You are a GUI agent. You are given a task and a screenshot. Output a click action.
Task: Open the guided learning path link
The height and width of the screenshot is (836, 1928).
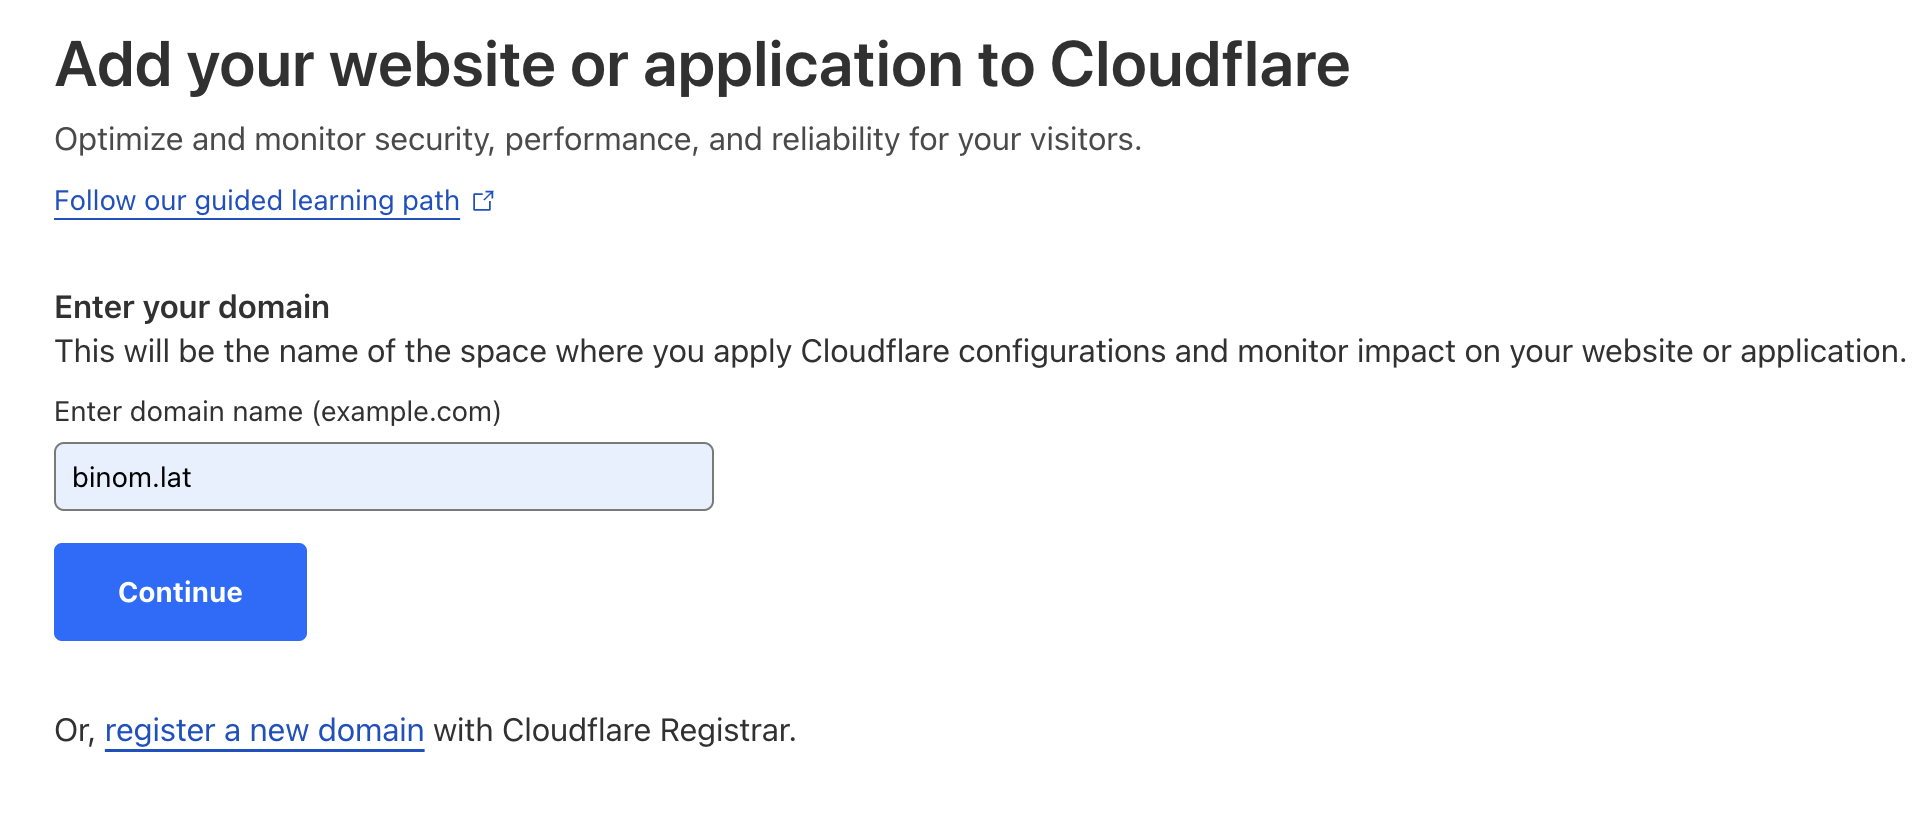(x=256, y=201)
